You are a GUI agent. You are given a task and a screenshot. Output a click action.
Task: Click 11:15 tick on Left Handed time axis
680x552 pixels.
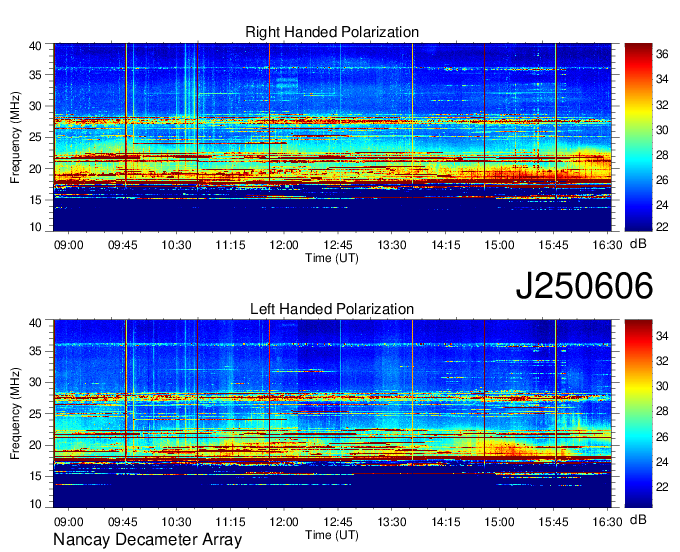pyautogui.click(x=230, y=522)
